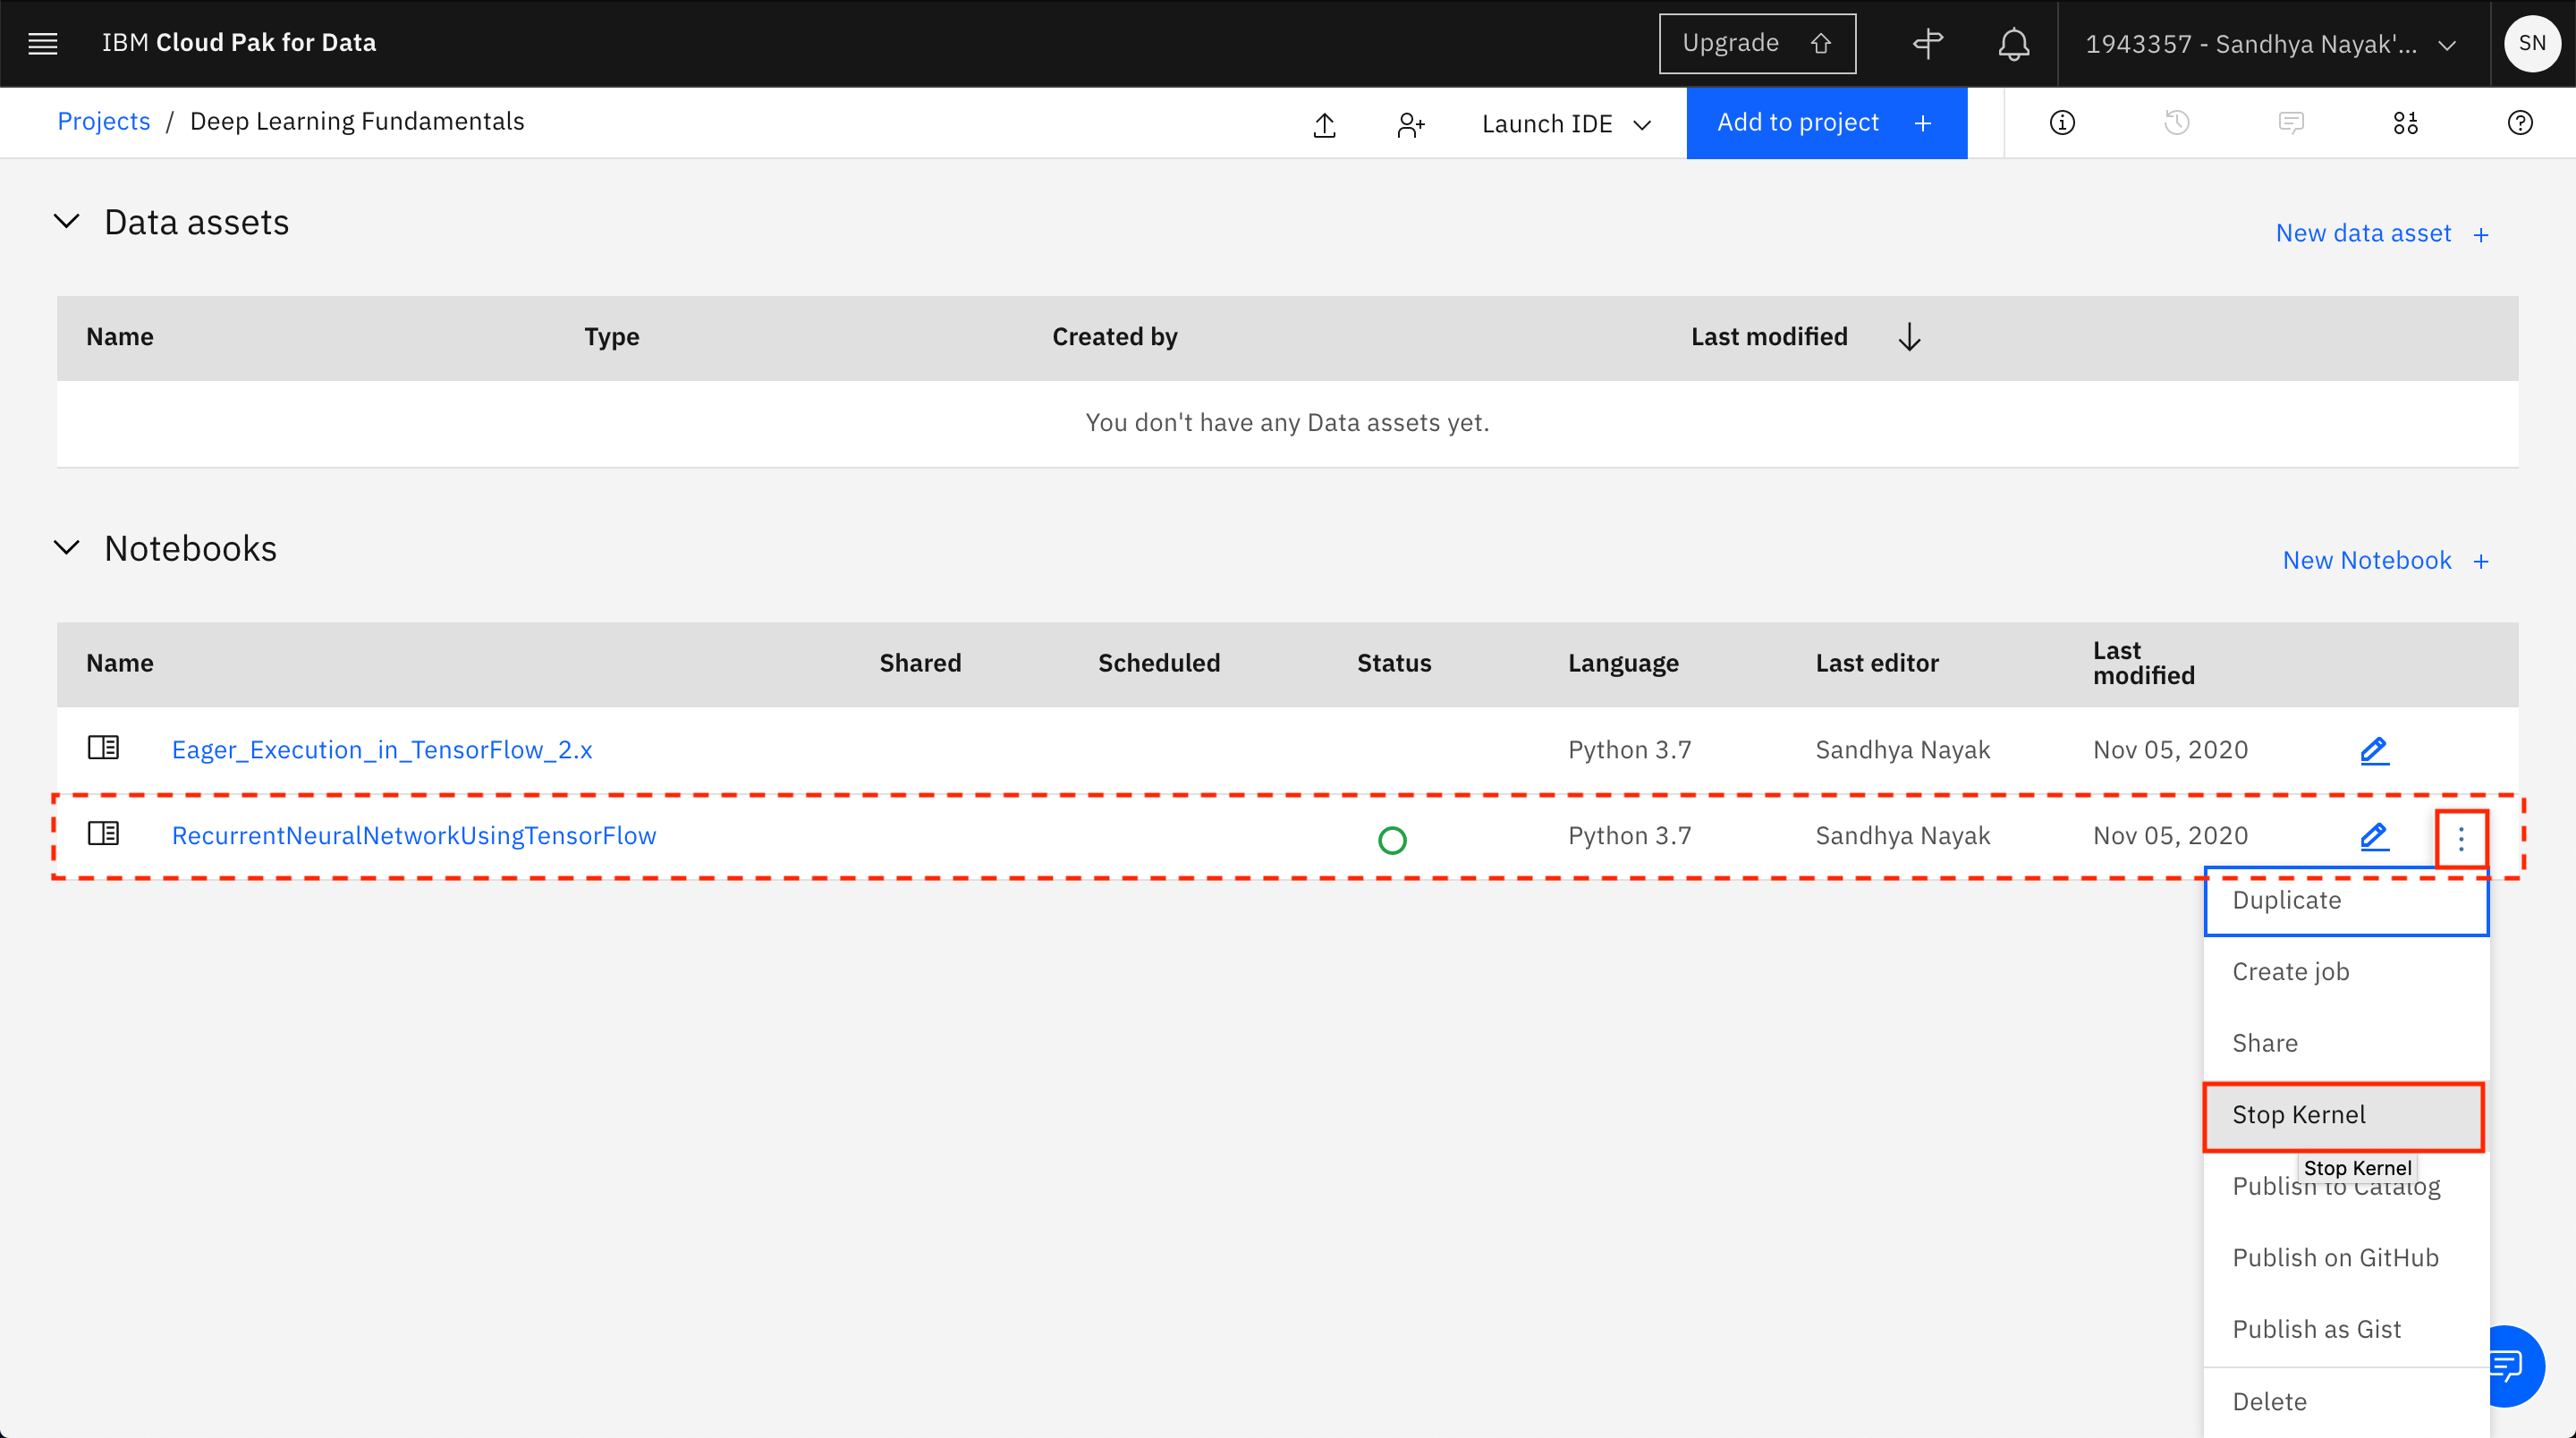This screenshot has width=2576, height=1438.
Task: Open the Launch IDE dropdown
Action: point(1565,124)
